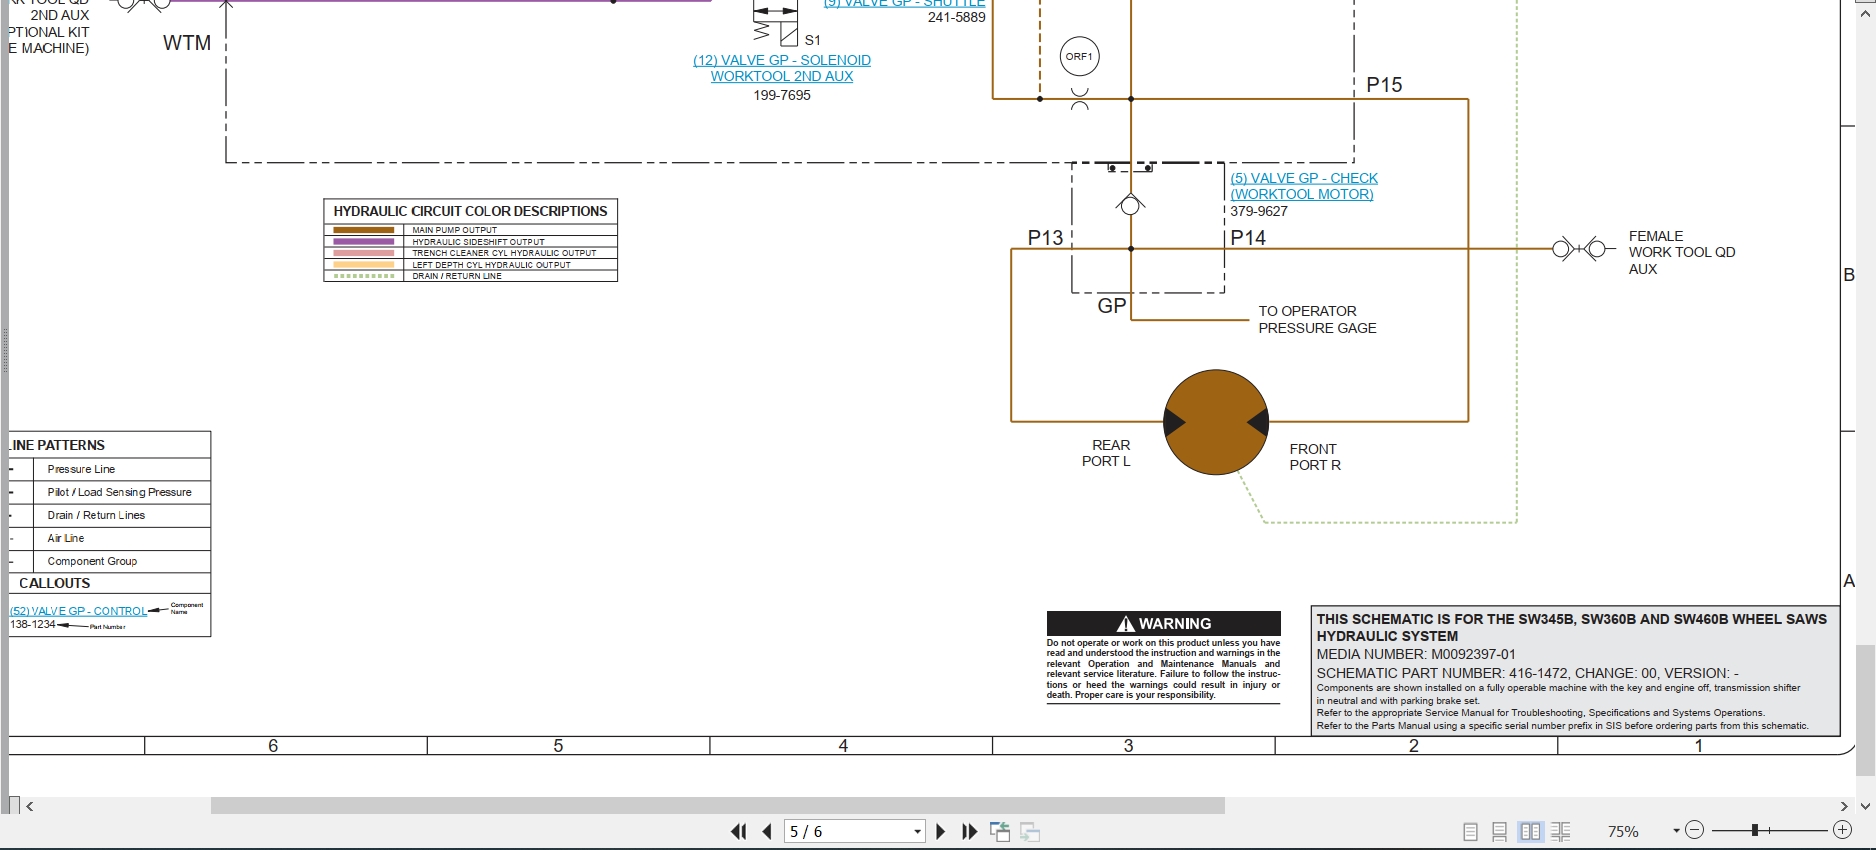Screen dimensions: 1876x850
Task: Click the horizontal scrollbar thumb
Action: point(717,806)
